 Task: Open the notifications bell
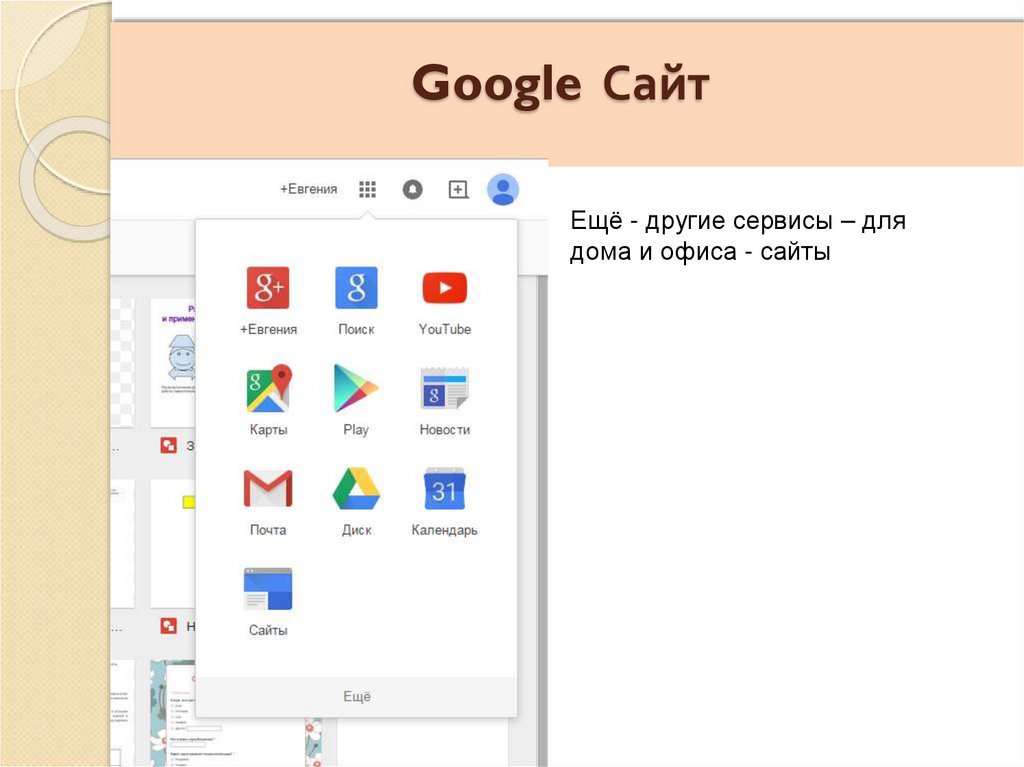coord(412,189)
